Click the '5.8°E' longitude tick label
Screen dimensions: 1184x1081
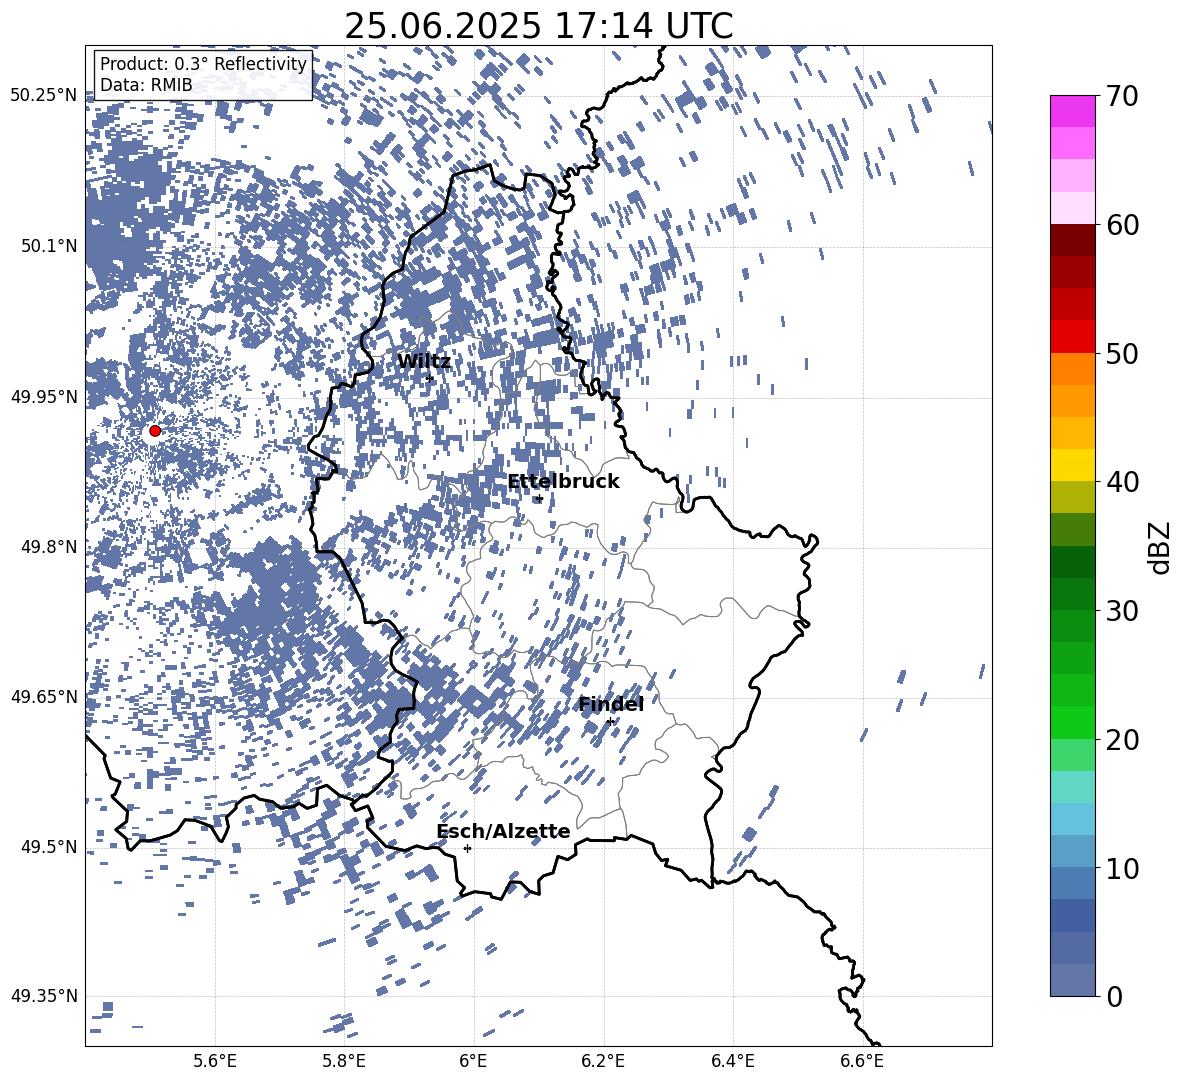coord(344,1061)
